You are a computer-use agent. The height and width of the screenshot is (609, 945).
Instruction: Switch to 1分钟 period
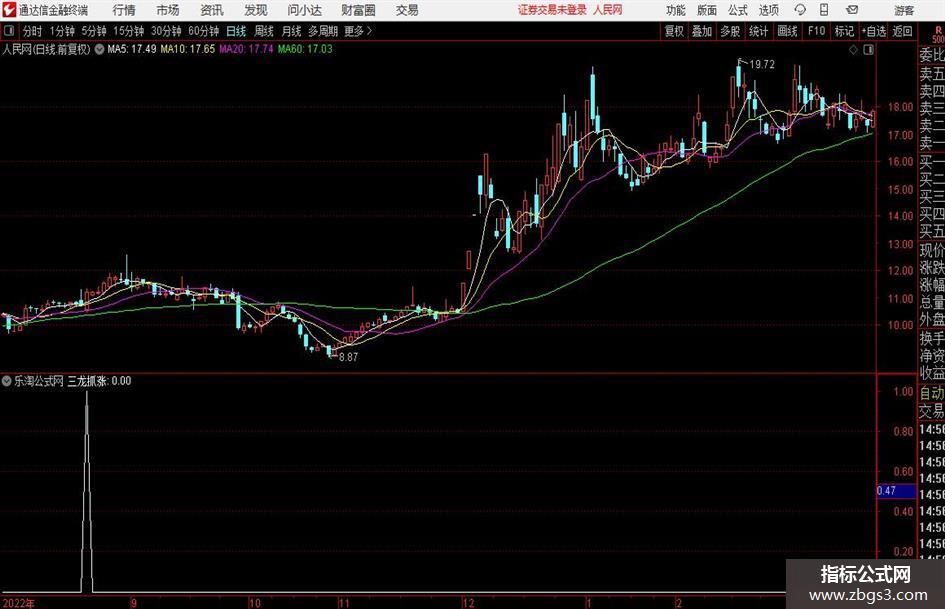[62, 31]
